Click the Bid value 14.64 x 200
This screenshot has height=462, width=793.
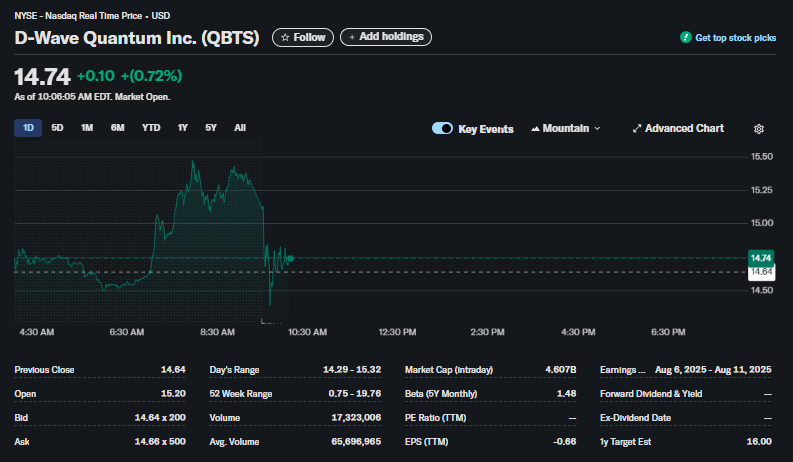pyautogui.click(x=160, y=418)
